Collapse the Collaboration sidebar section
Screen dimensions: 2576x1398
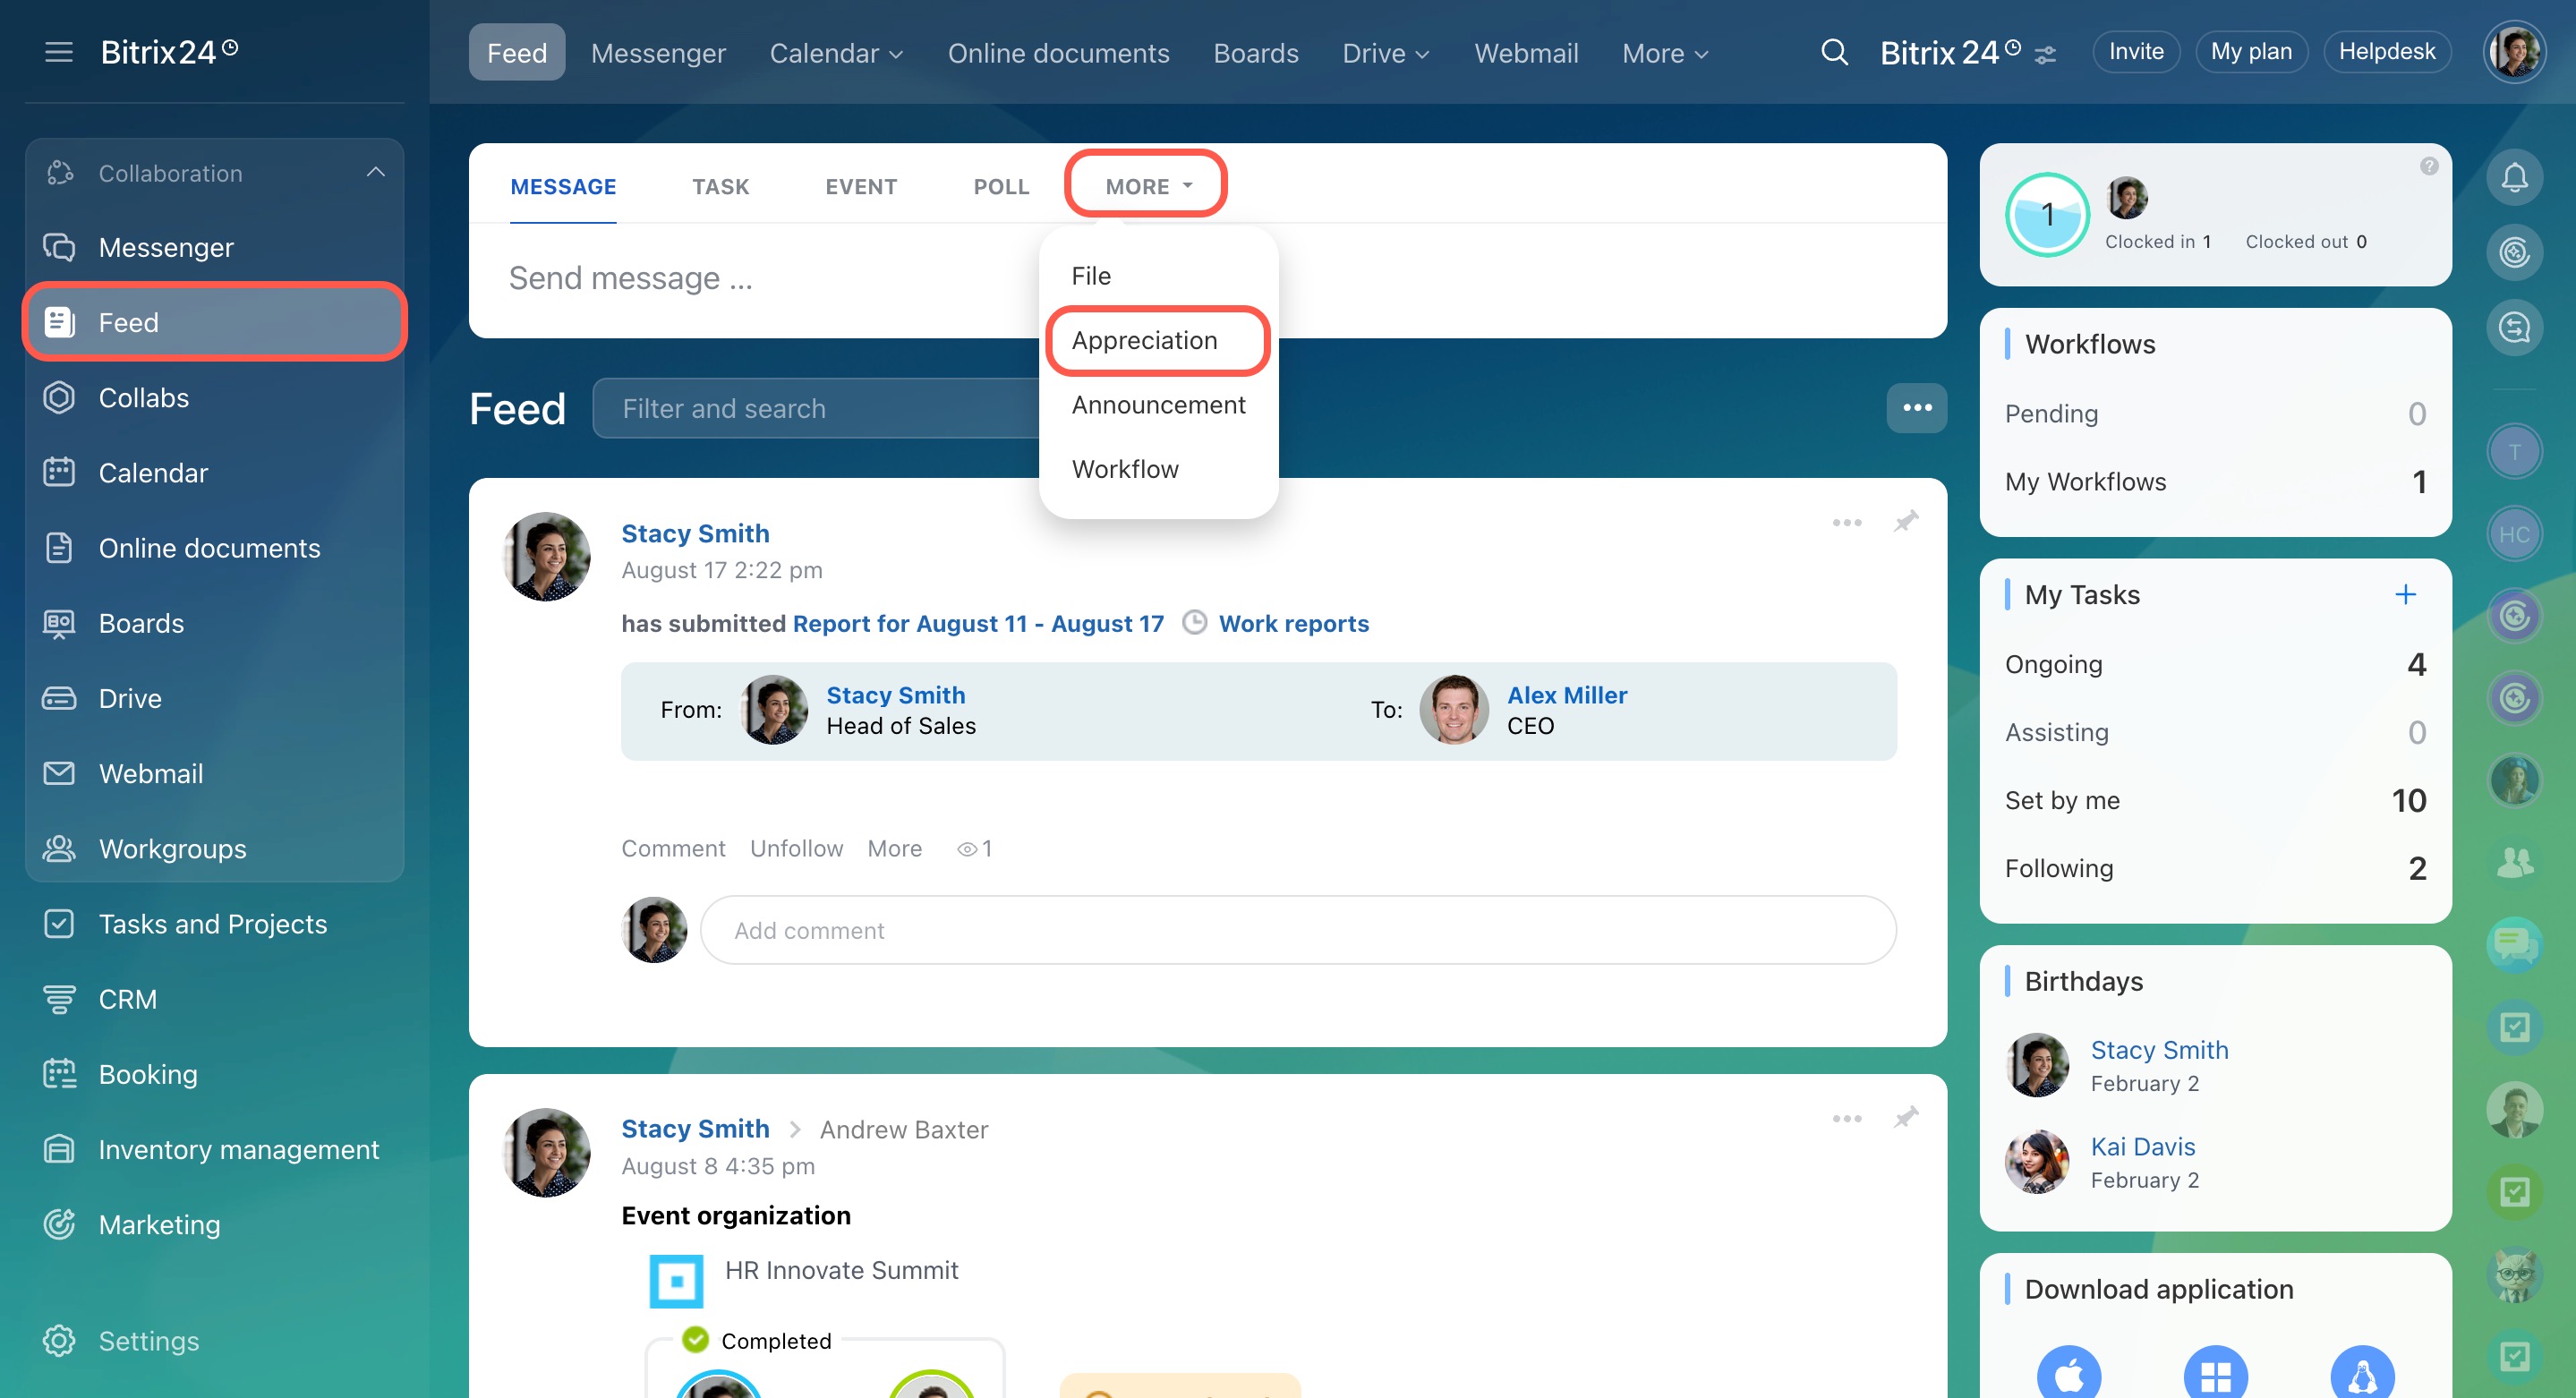(375, 173)
